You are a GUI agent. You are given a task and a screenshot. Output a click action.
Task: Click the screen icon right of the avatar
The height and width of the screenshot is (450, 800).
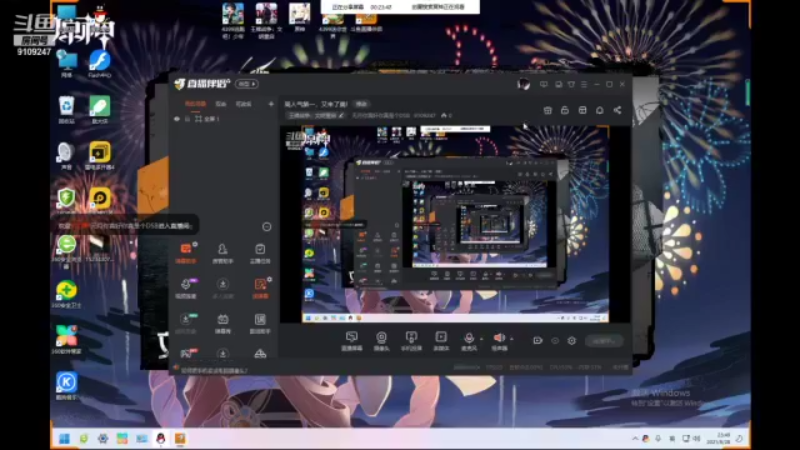[544, 84]
